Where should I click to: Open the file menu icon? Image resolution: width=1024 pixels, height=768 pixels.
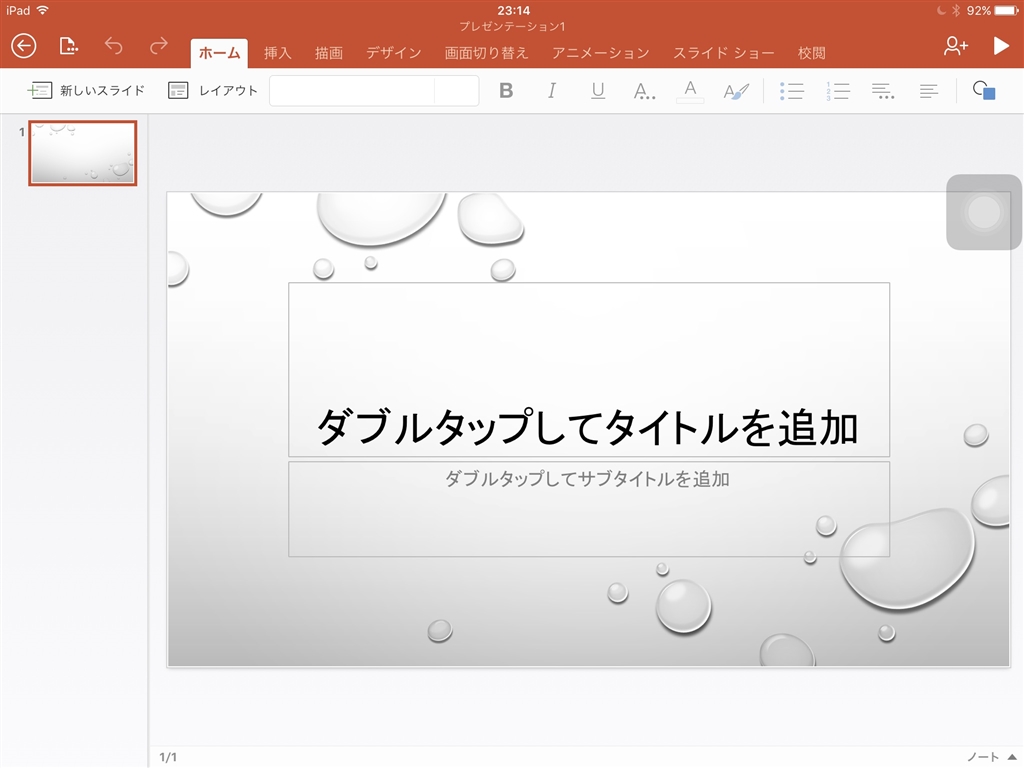pos(68,46)
